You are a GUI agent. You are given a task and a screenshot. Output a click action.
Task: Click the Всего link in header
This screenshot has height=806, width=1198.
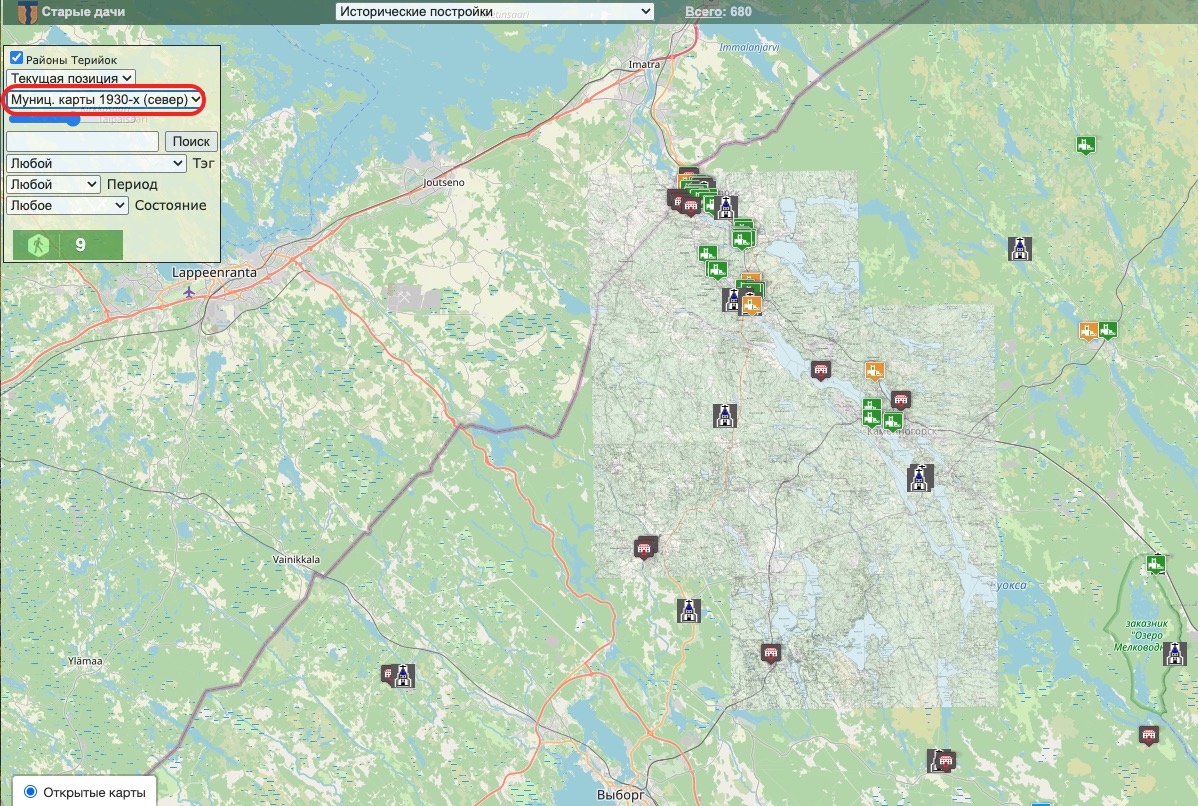[704, 12]
